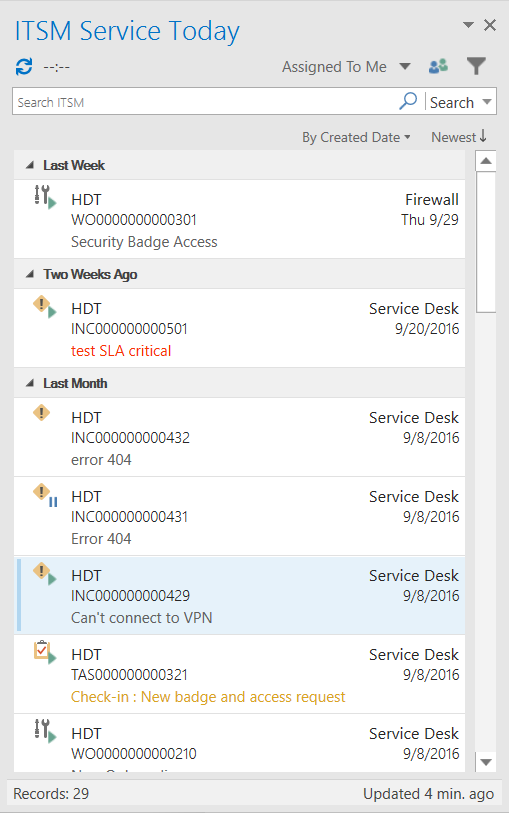
Task: Click the incident icon for INC000000000501
Action: click(45, 306)
